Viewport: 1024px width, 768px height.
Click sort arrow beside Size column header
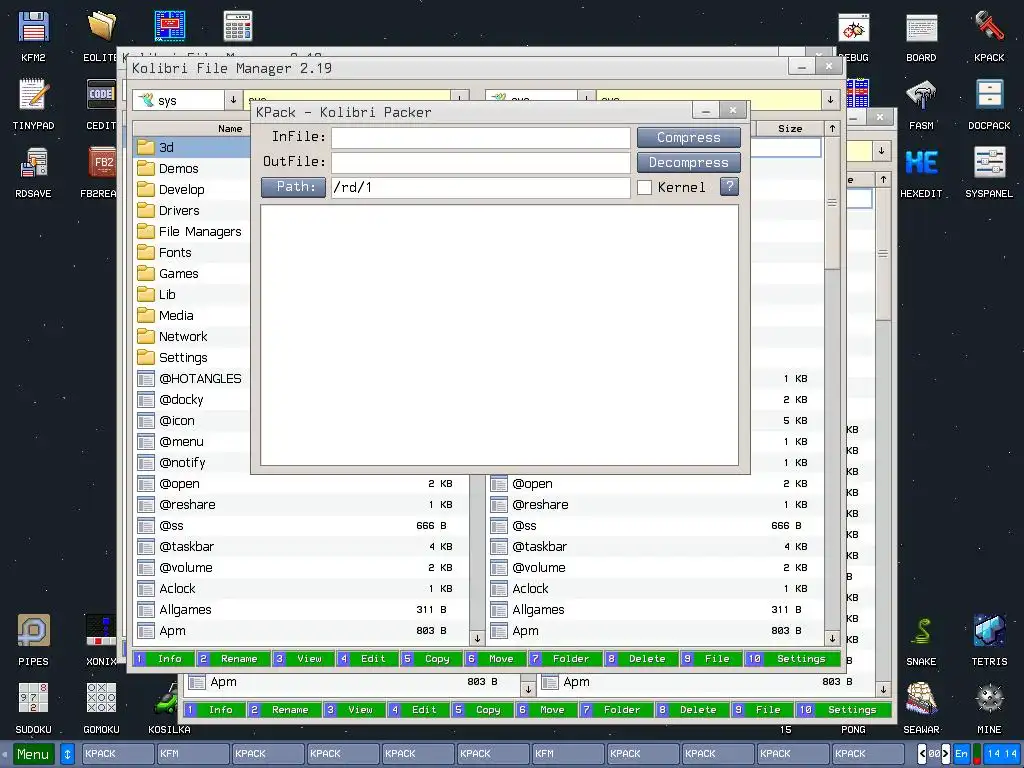click(832, 129)
